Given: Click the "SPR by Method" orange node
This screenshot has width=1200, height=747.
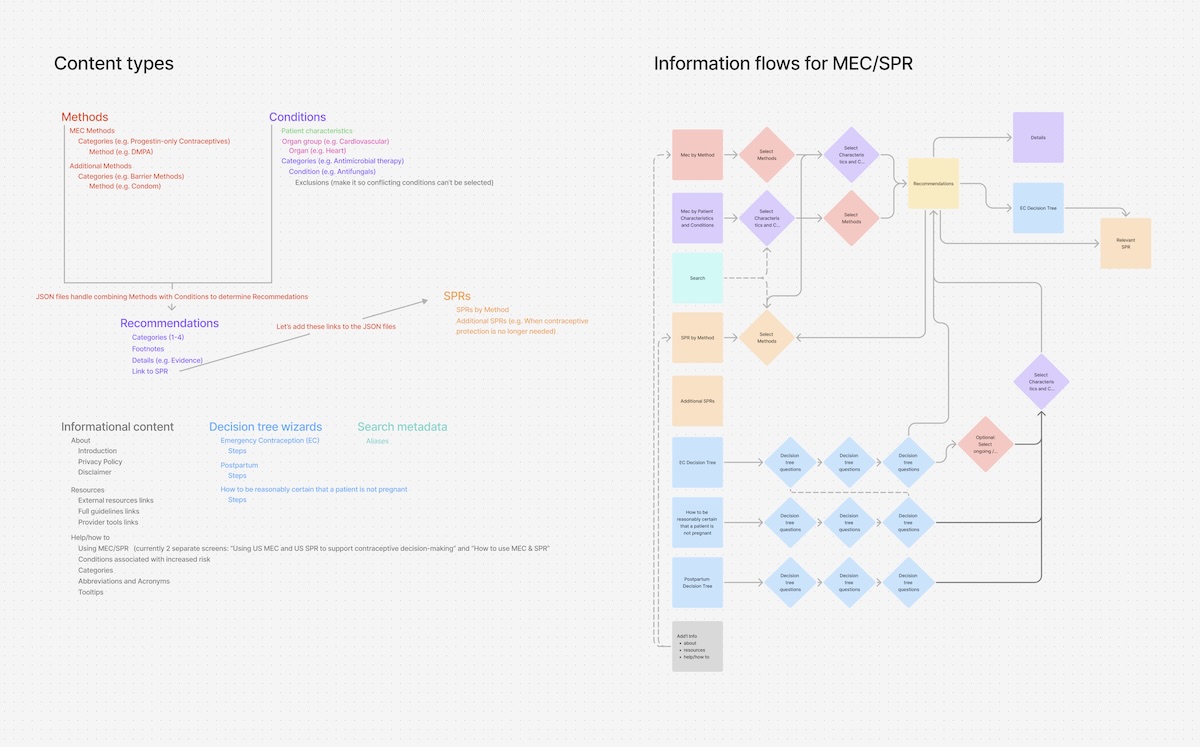Looking at the screenshot, I should [x=697, y=338].
